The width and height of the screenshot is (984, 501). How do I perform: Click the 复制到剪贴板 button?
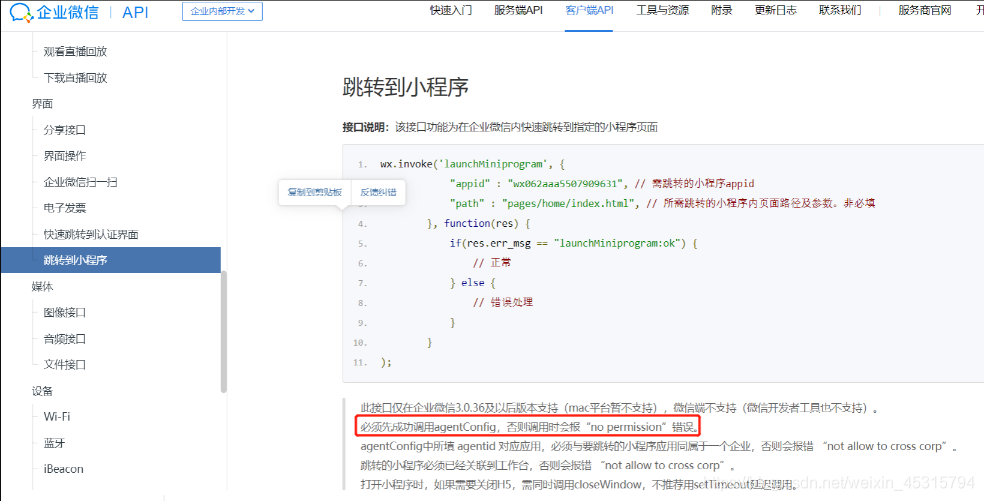tap(314, 192)
